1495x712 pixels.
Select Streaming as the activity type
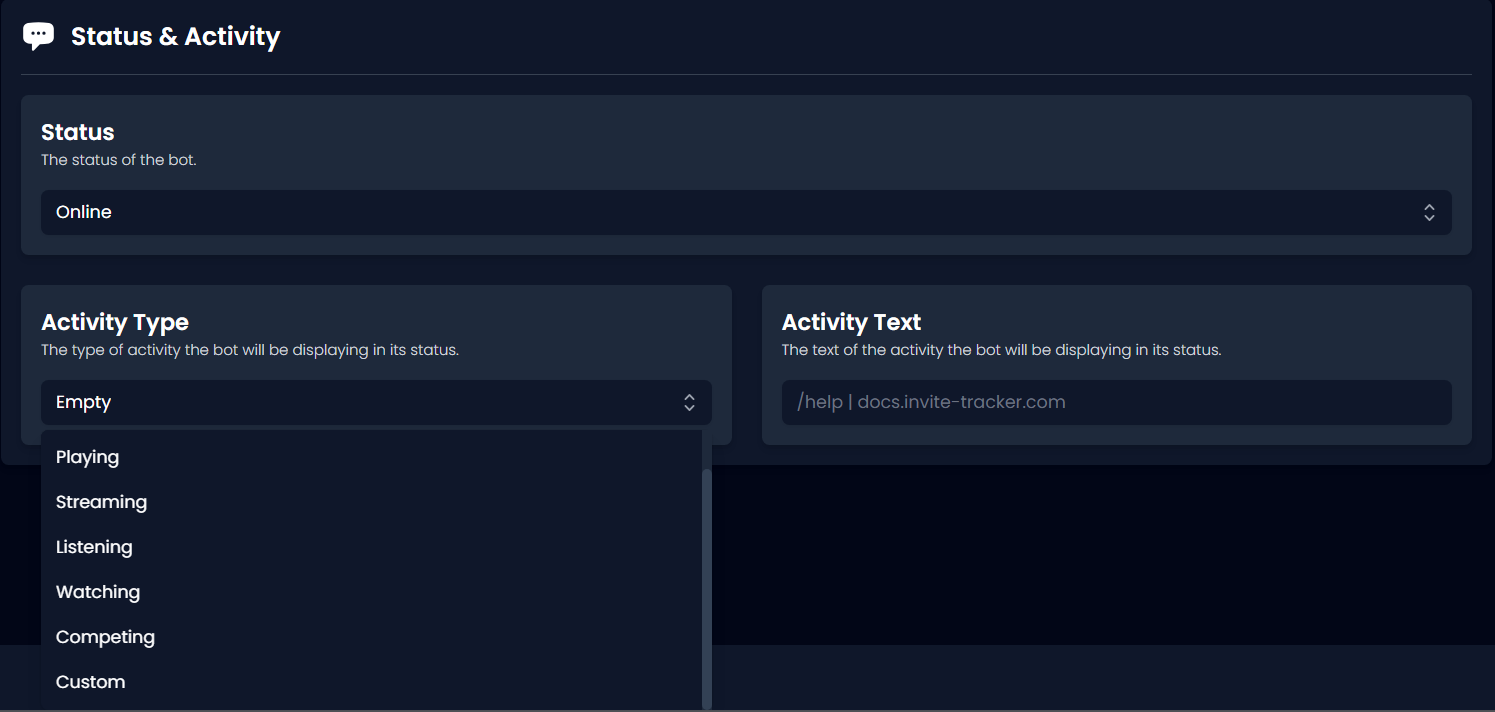click(101, 502)
